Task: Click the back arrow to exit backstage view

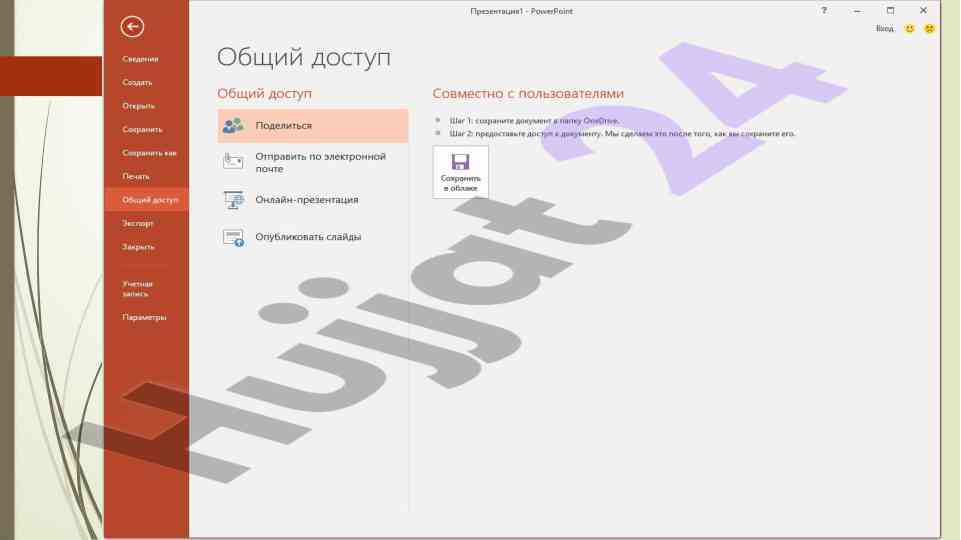Action: pos(131,27)
